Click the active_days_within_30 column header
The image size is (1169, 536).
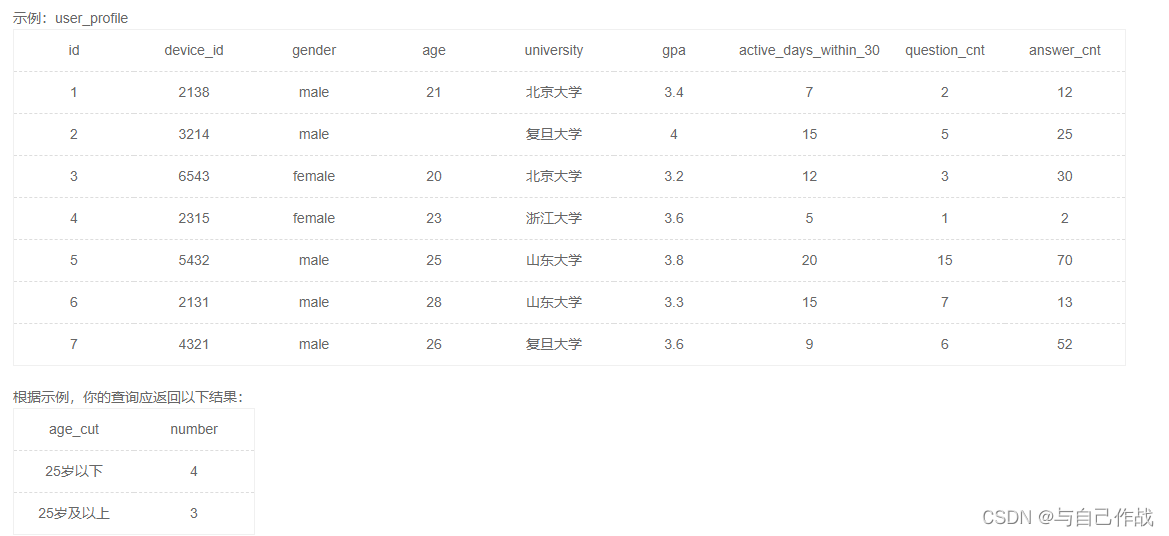pos(809,50)
